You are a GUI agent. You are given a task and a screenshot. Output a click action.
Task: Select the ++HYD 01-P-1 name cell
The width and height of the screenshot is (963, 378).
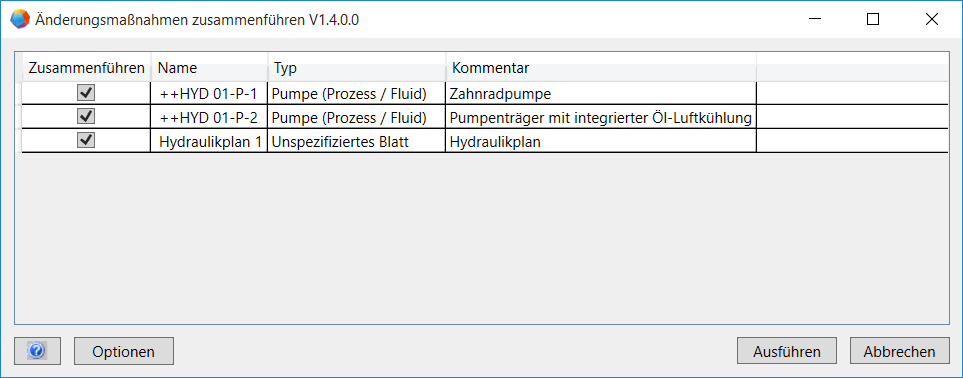pyautogui.click(x=209, y=93)
